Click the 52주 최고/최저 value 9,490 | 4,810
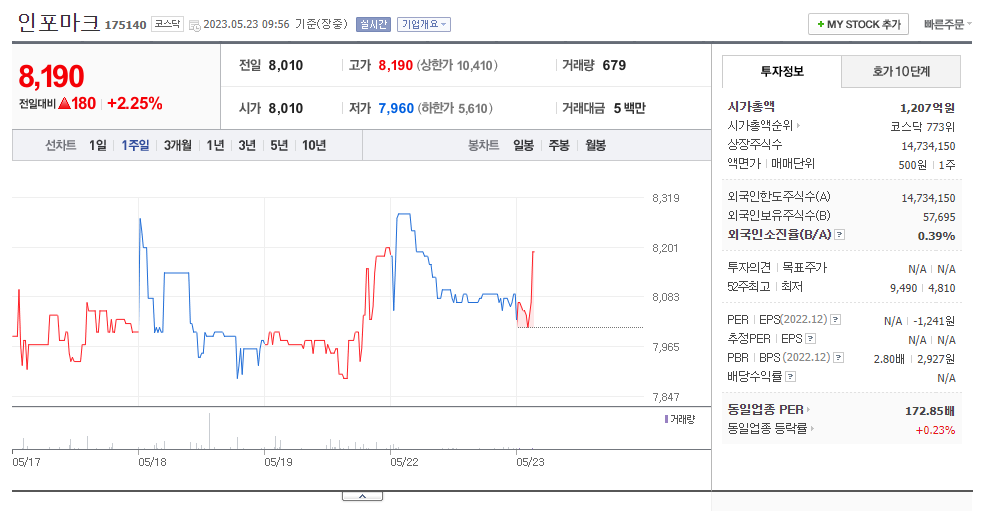 pos(922,288)
